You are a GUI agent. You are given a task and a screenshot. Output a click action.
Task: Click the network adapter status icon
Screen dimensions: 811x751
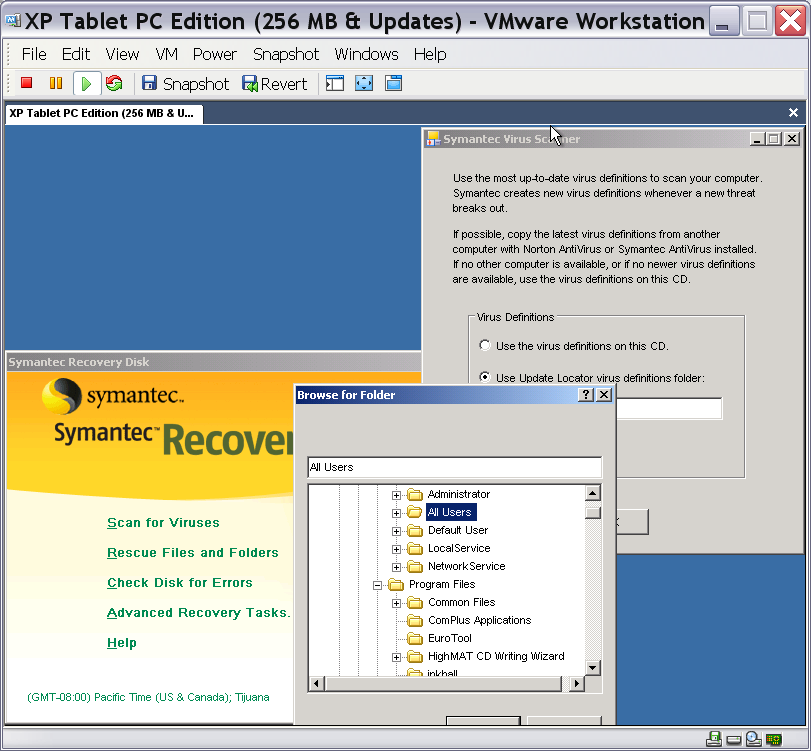[x=773, y=740]
